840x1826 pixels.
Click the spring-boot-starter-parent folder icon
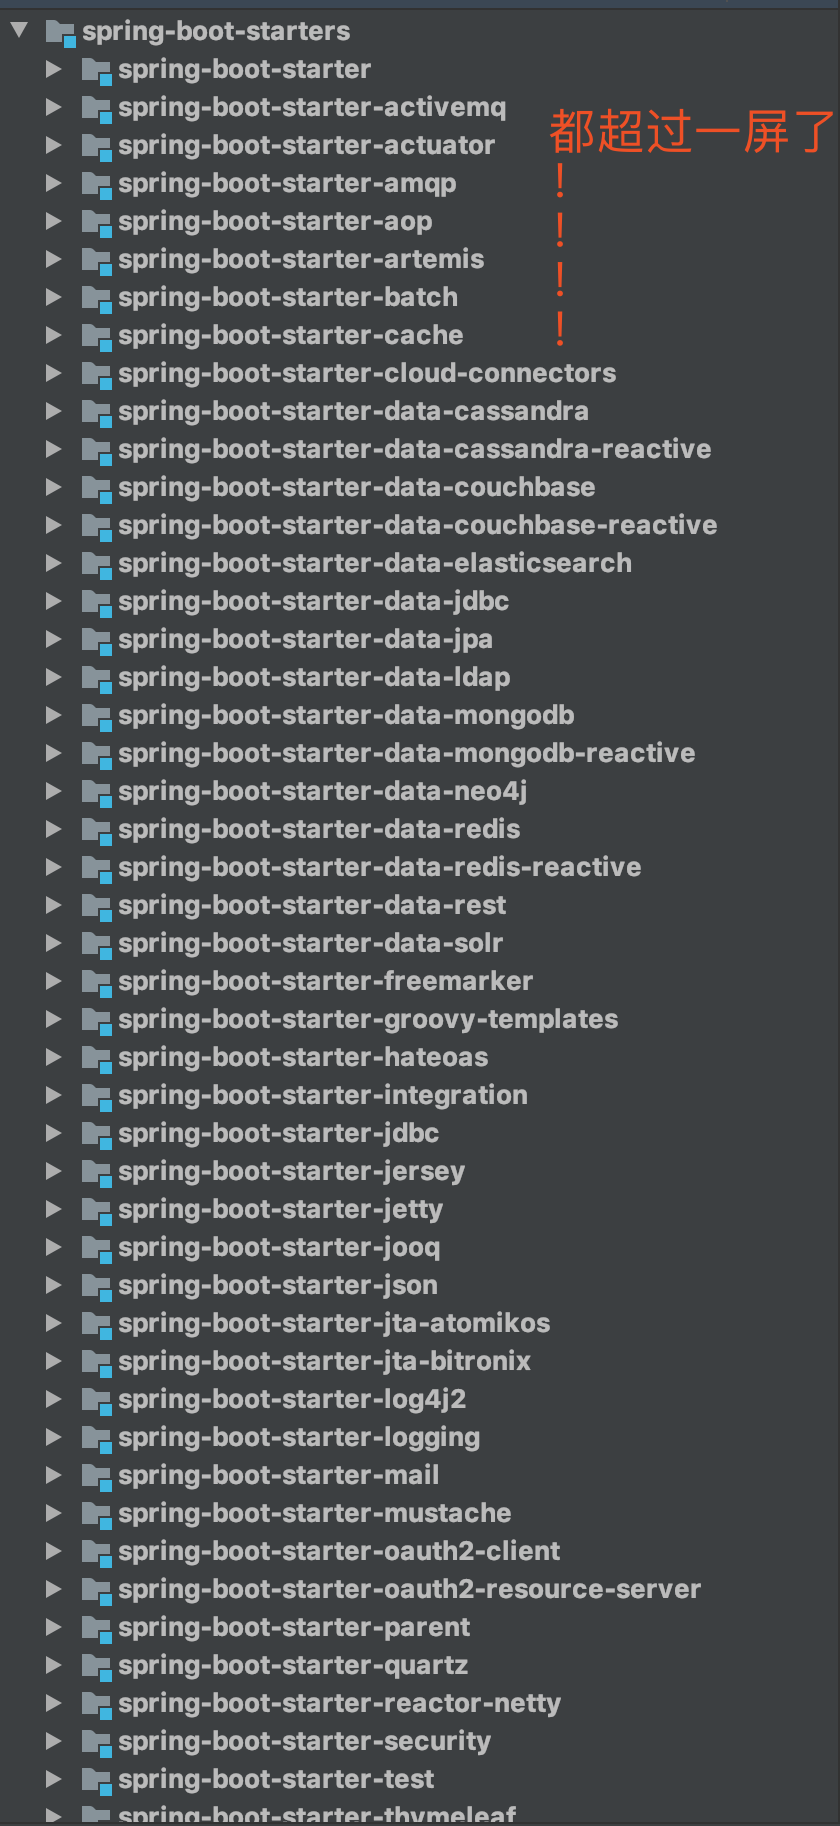(x=97, y=1629)
